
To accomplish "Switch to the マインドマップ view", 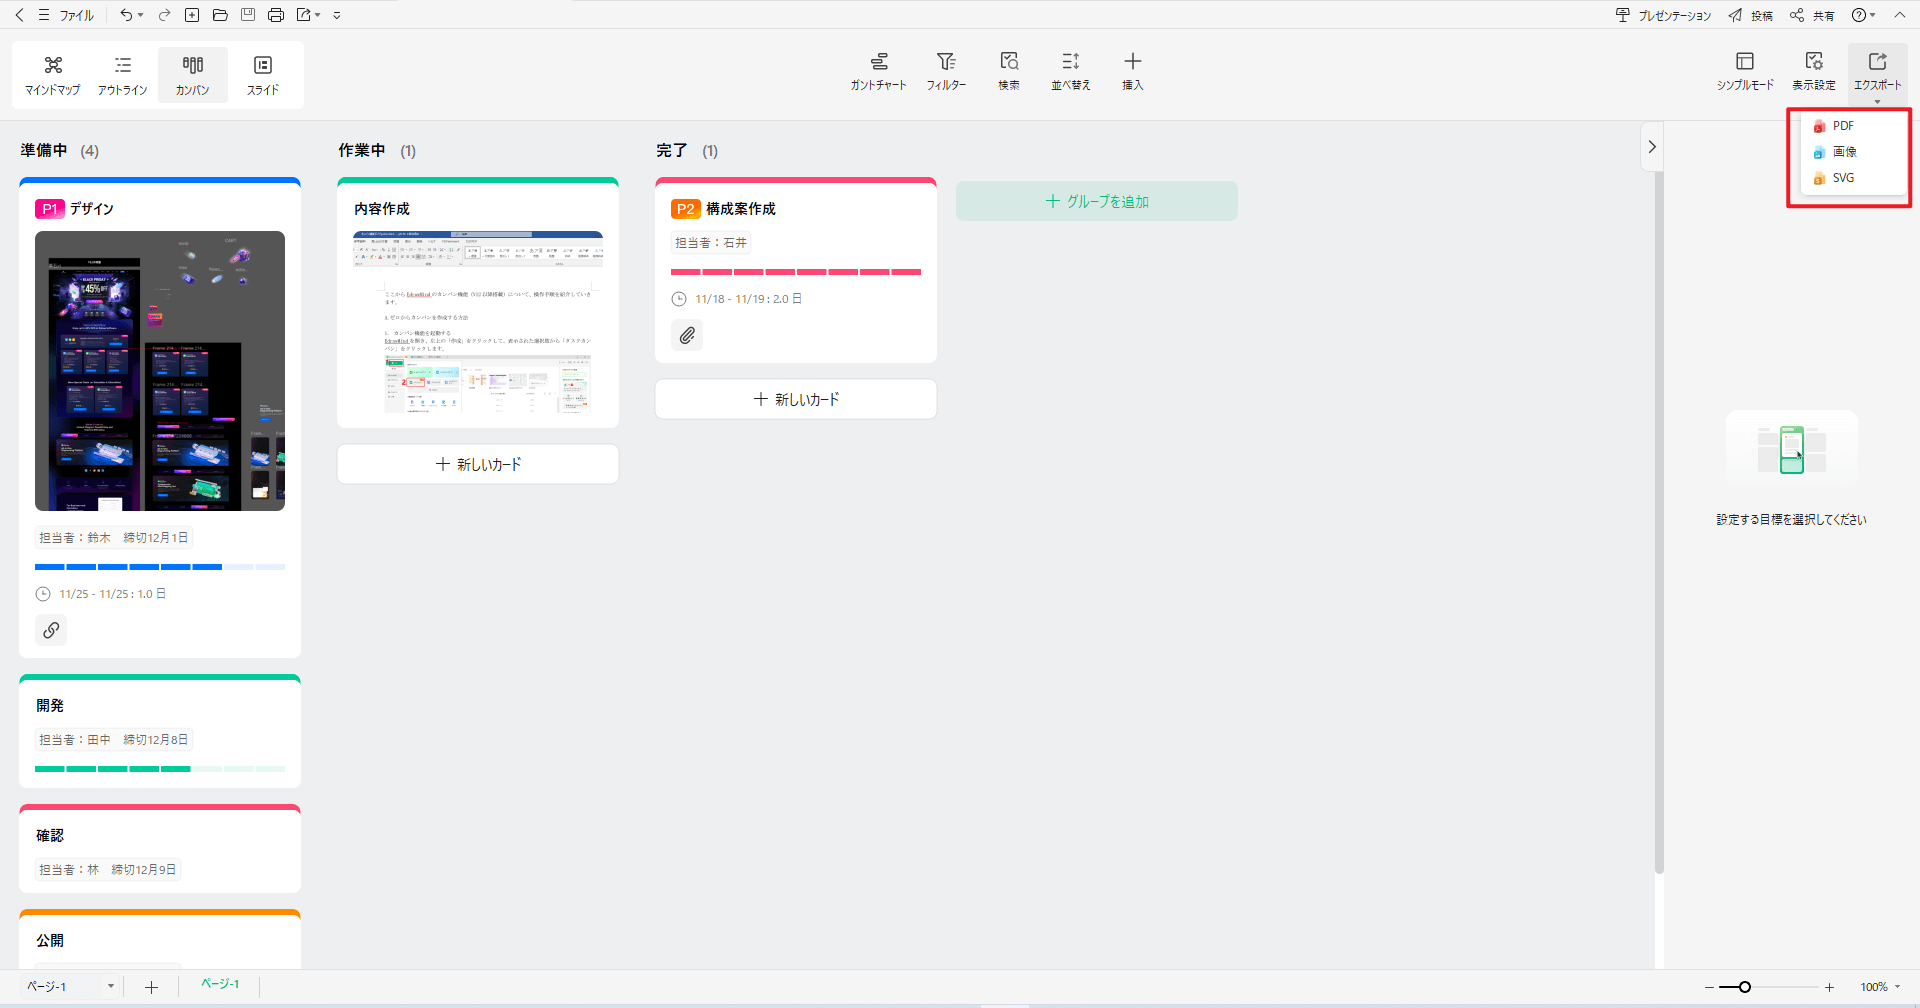I will pos(53,75).
